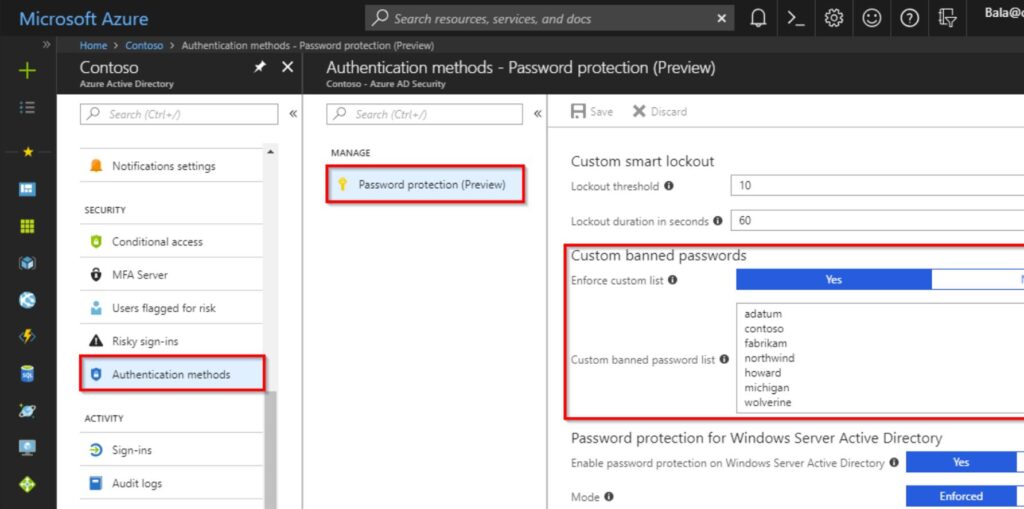The image size is (1024, 509).
Task: Click 'northwind' in banned password list
Action: pos(769,358)
